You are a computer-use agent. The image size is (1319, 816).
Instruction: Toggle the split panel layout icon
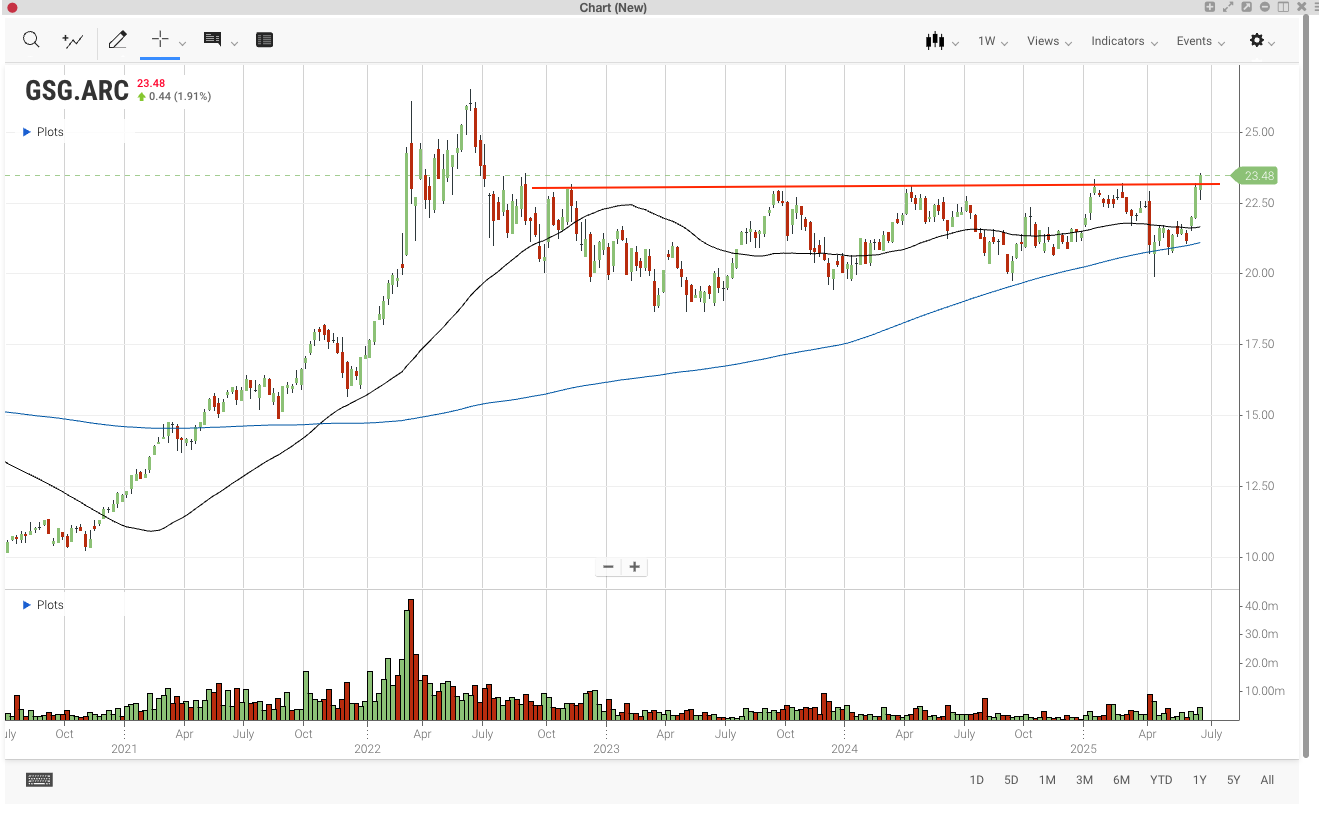[1282, 7]
